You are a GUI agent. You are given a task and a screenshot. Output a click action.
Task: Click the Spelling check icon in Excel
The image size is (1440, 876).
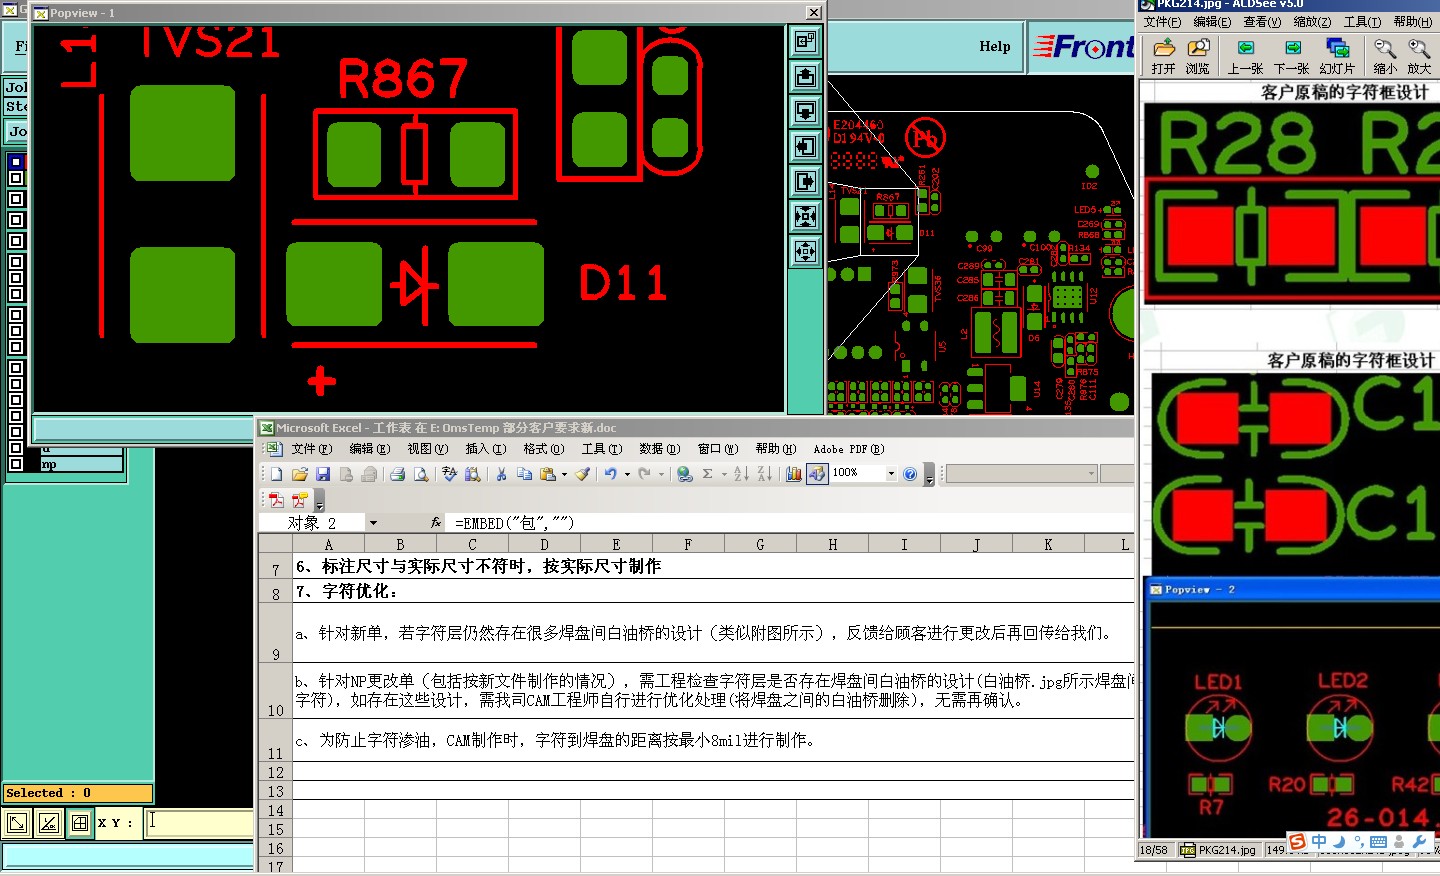450,474
